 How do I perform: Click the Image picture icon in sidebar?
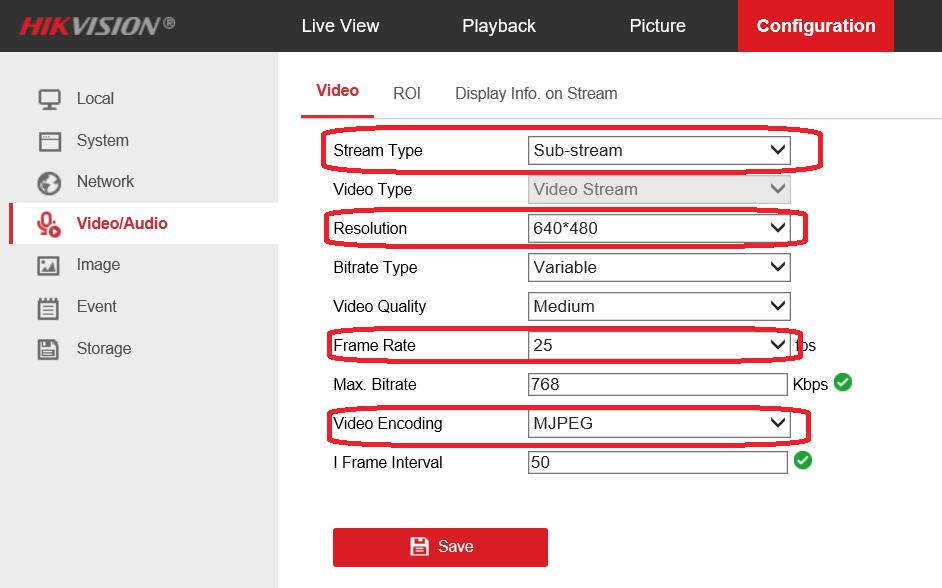point(49,265)
